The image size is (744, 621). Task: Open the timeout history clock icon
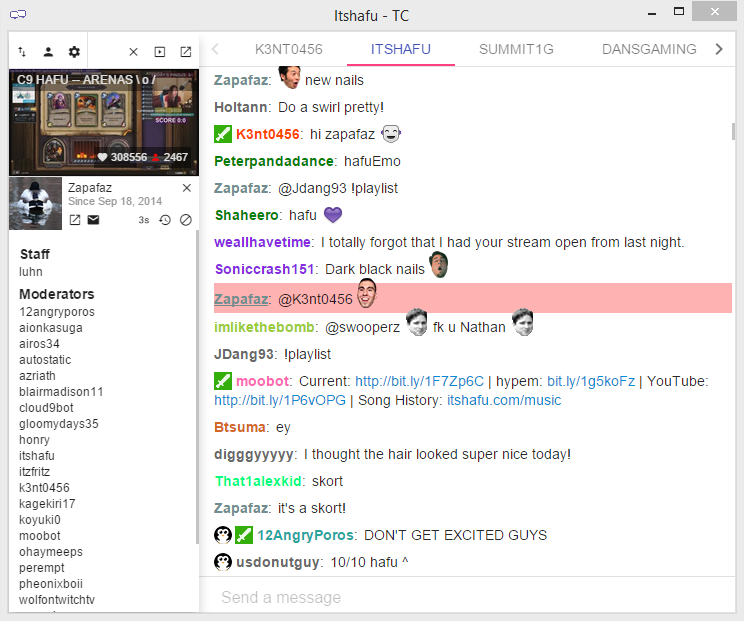point(165,220)
